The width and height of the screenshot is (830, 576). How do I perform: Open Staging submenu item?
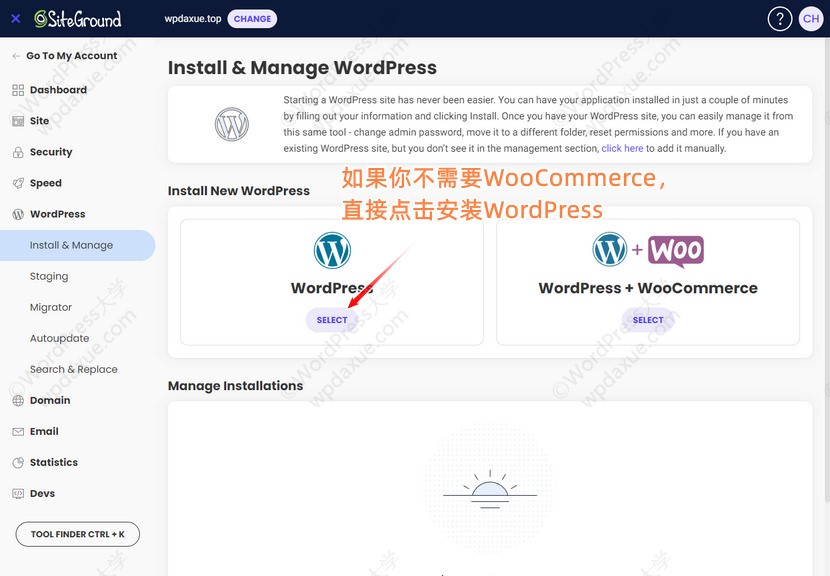[x=49, y=276]
